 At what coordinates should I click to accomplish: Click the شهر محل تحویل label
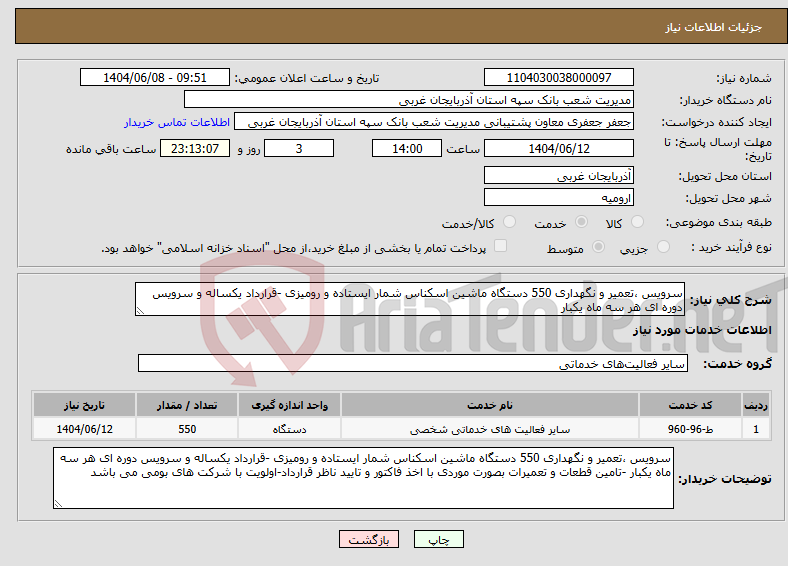pos(729,198)
